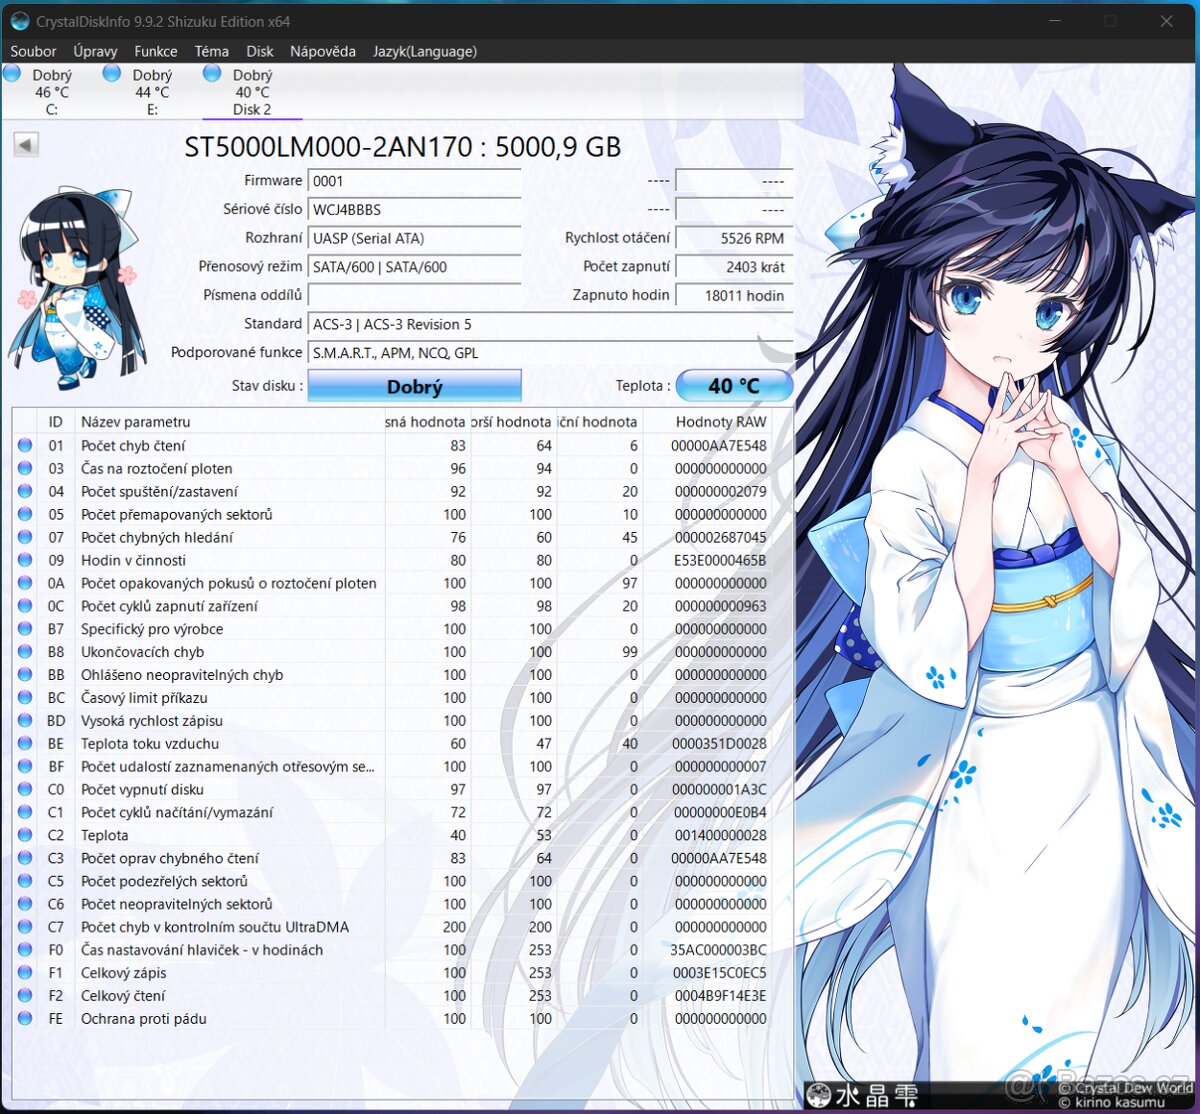Click status orb of row FE Ochrana proti pádu
Screen dimensions: 1200x1114
coord(25,1019)
